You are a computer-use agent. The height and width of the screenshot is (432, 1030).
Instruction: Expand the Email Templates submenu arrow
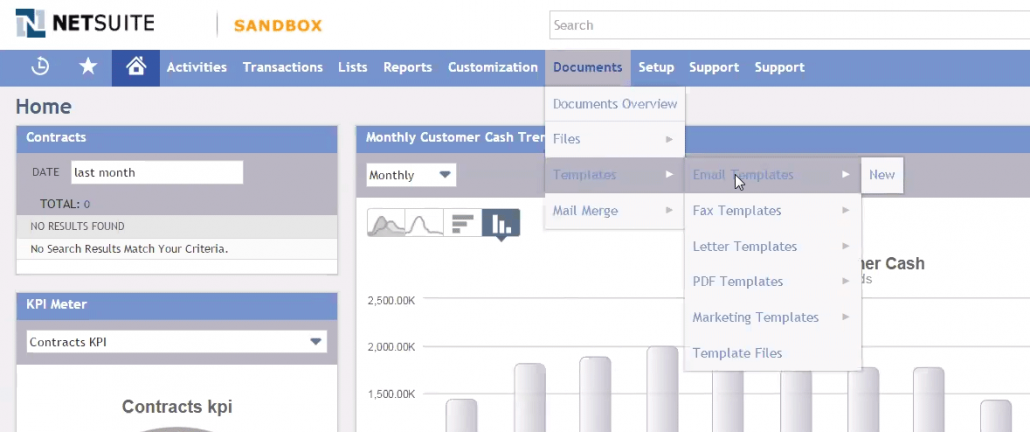tap(845, 175)
